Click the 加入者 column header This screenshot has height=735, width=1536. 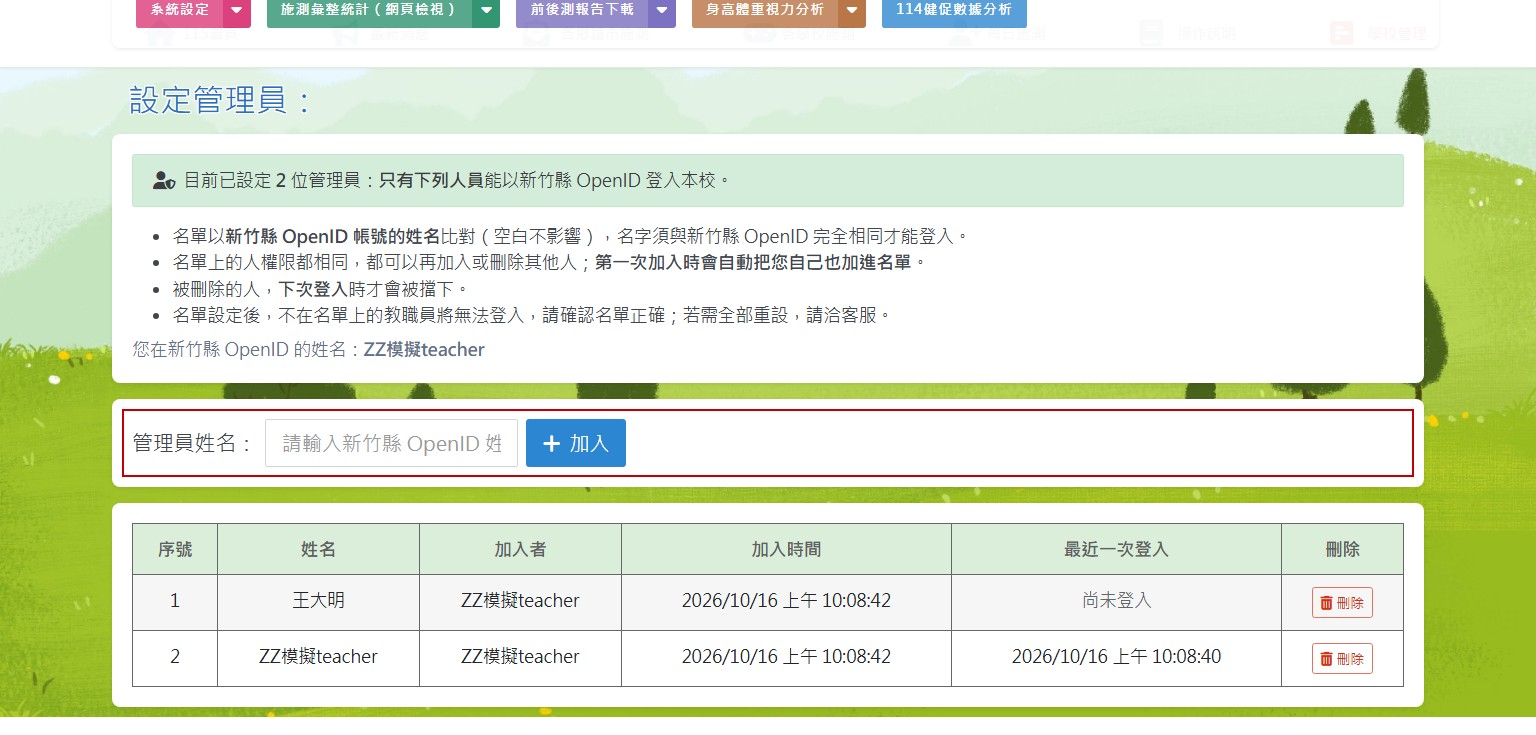click(x=520, y=549)
